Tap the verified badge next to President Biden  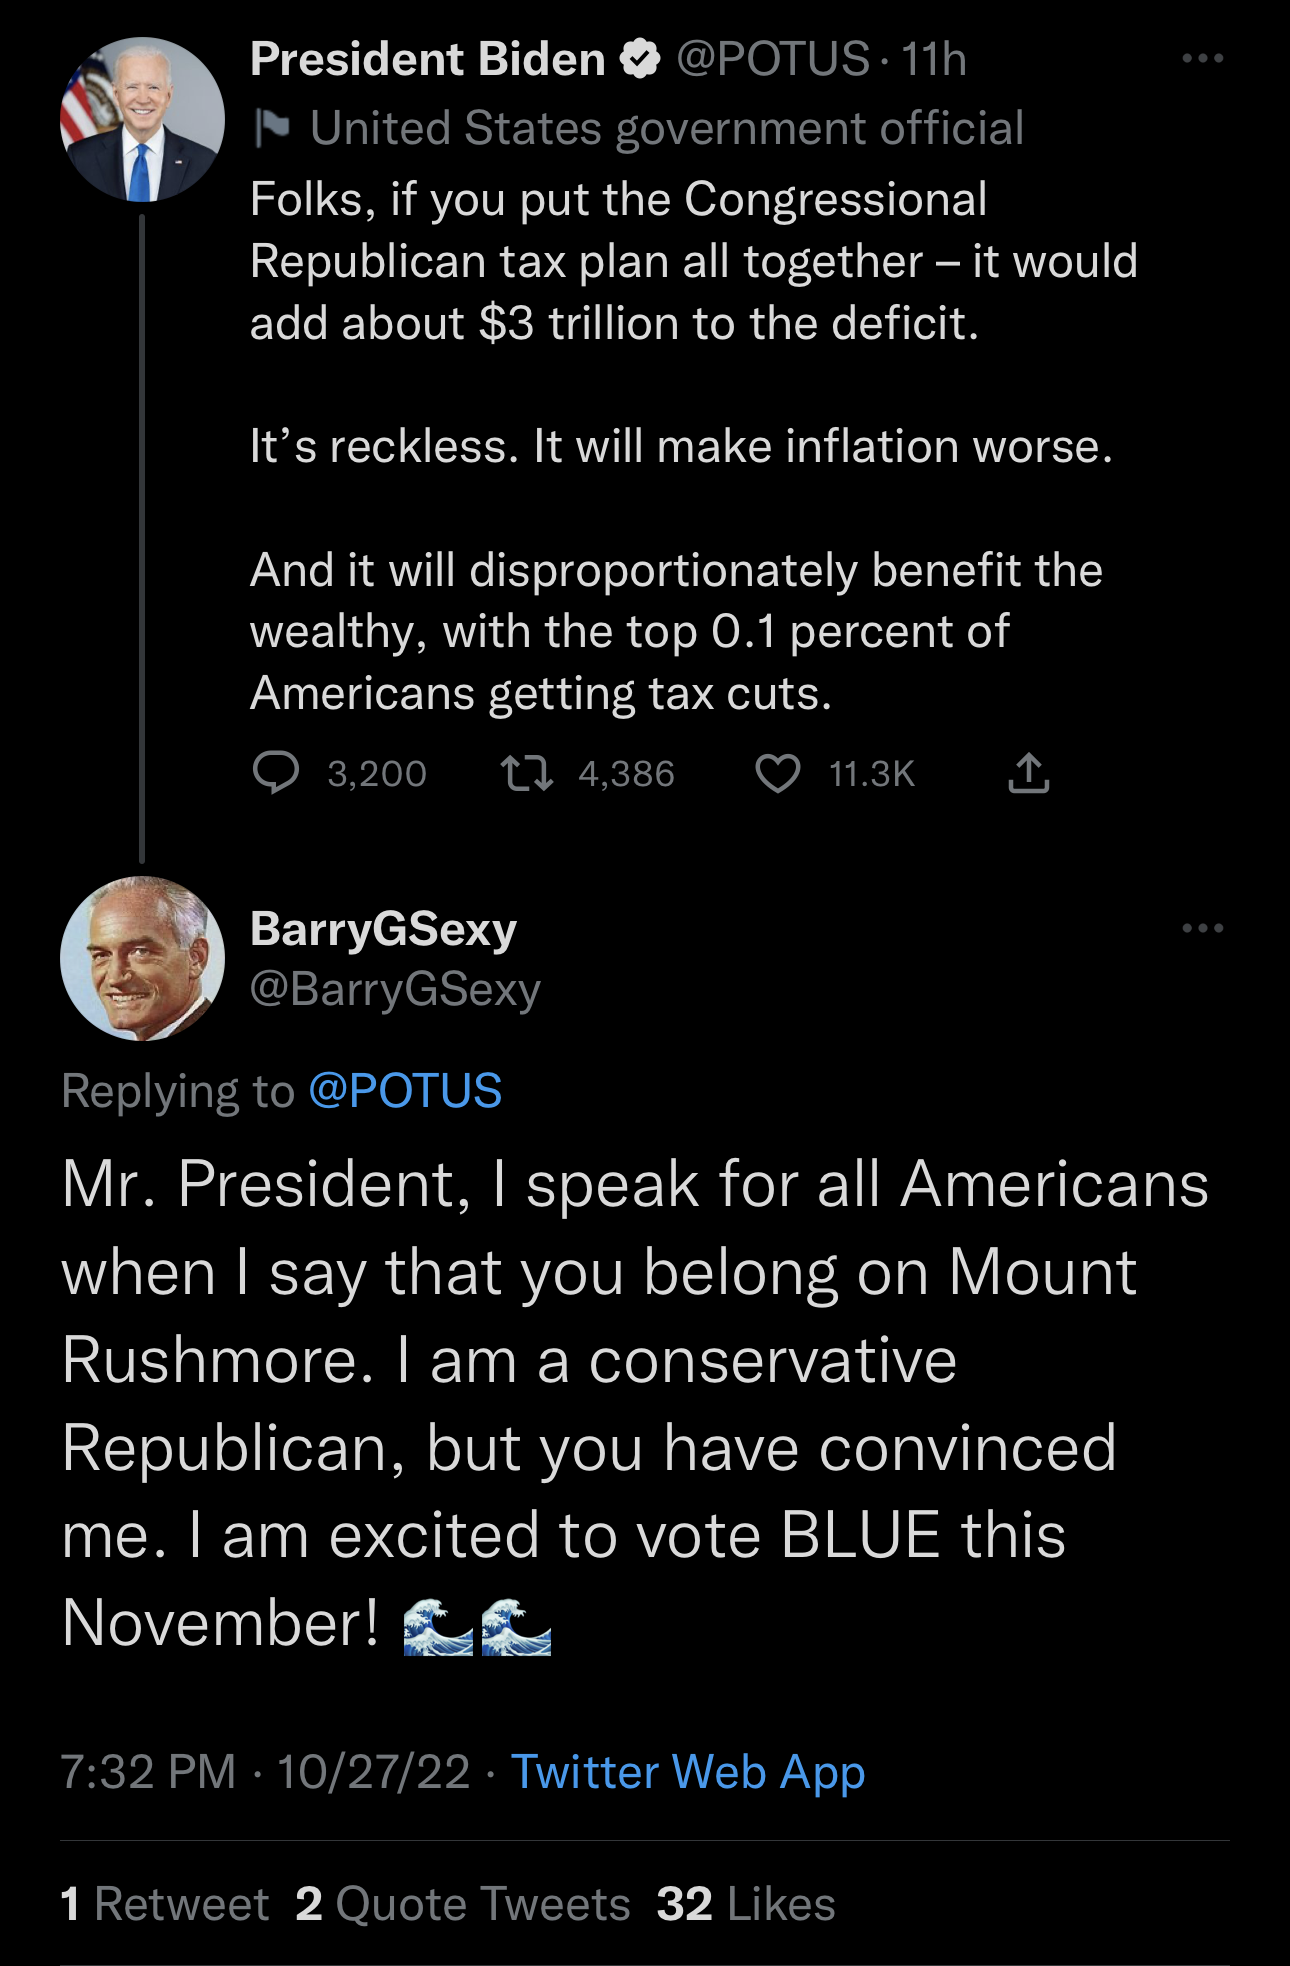pyautogui.click(x=640, y=59)
